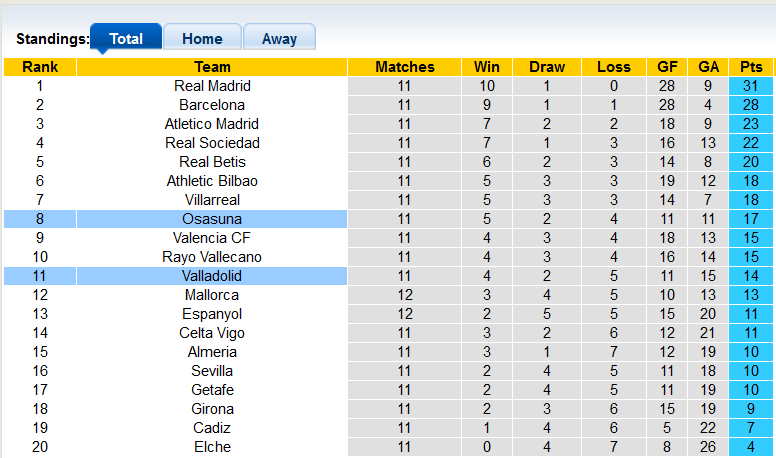776x458 pixels.
Task: Click the Elche team name
Action: (212, 447)
